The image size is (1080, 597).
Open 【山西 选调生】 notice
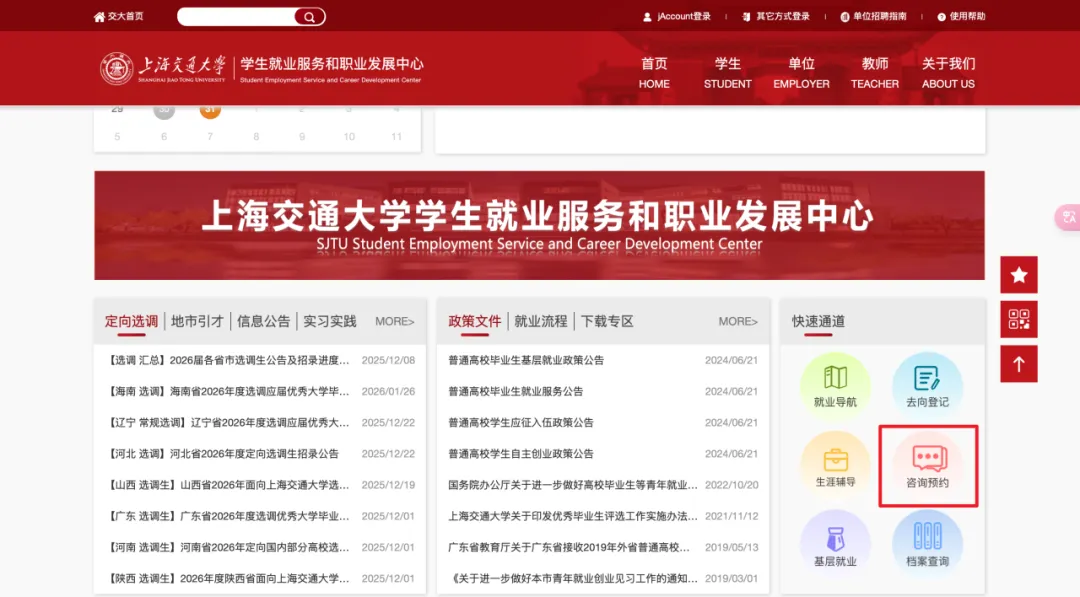(229, 485)
